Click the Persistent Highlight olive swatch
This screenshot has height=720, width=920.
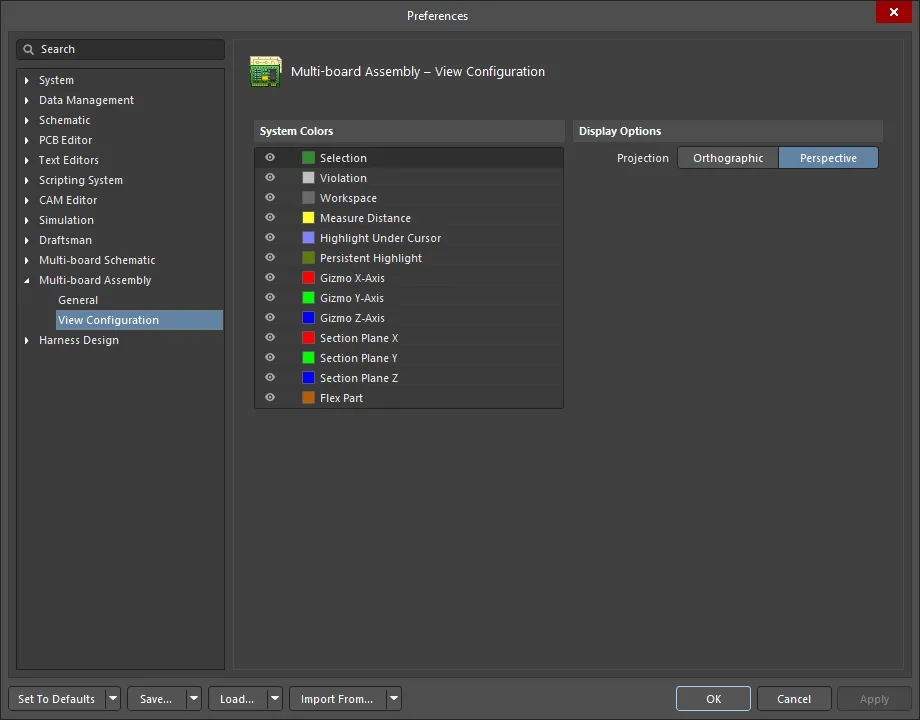point(308,258)
